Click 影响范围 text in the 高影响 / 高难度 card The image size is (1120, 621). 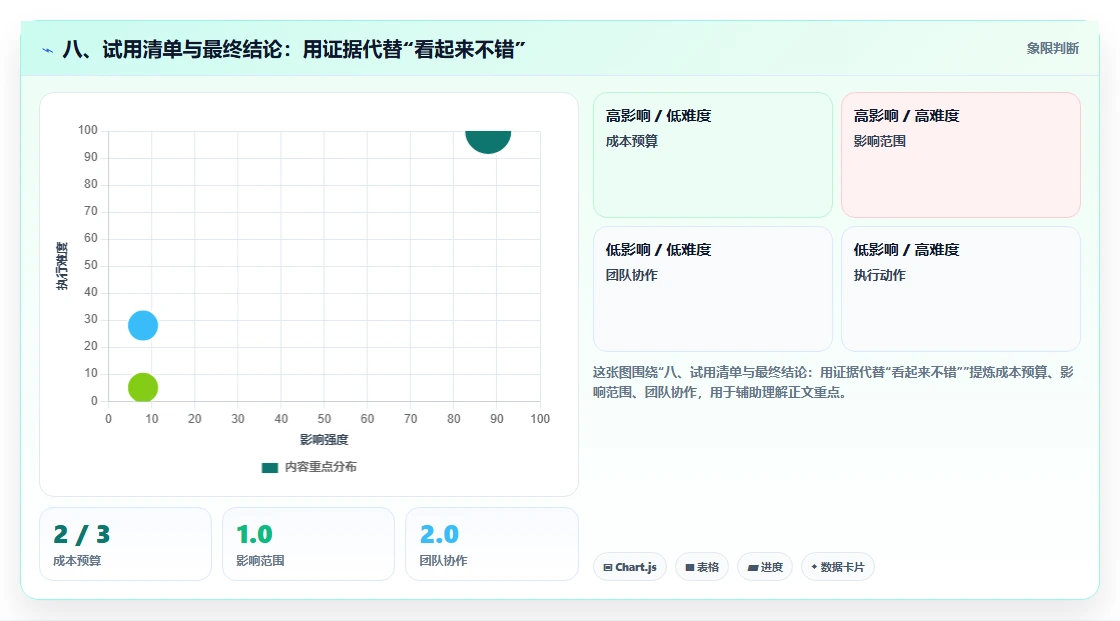click(x=880, y=141)
